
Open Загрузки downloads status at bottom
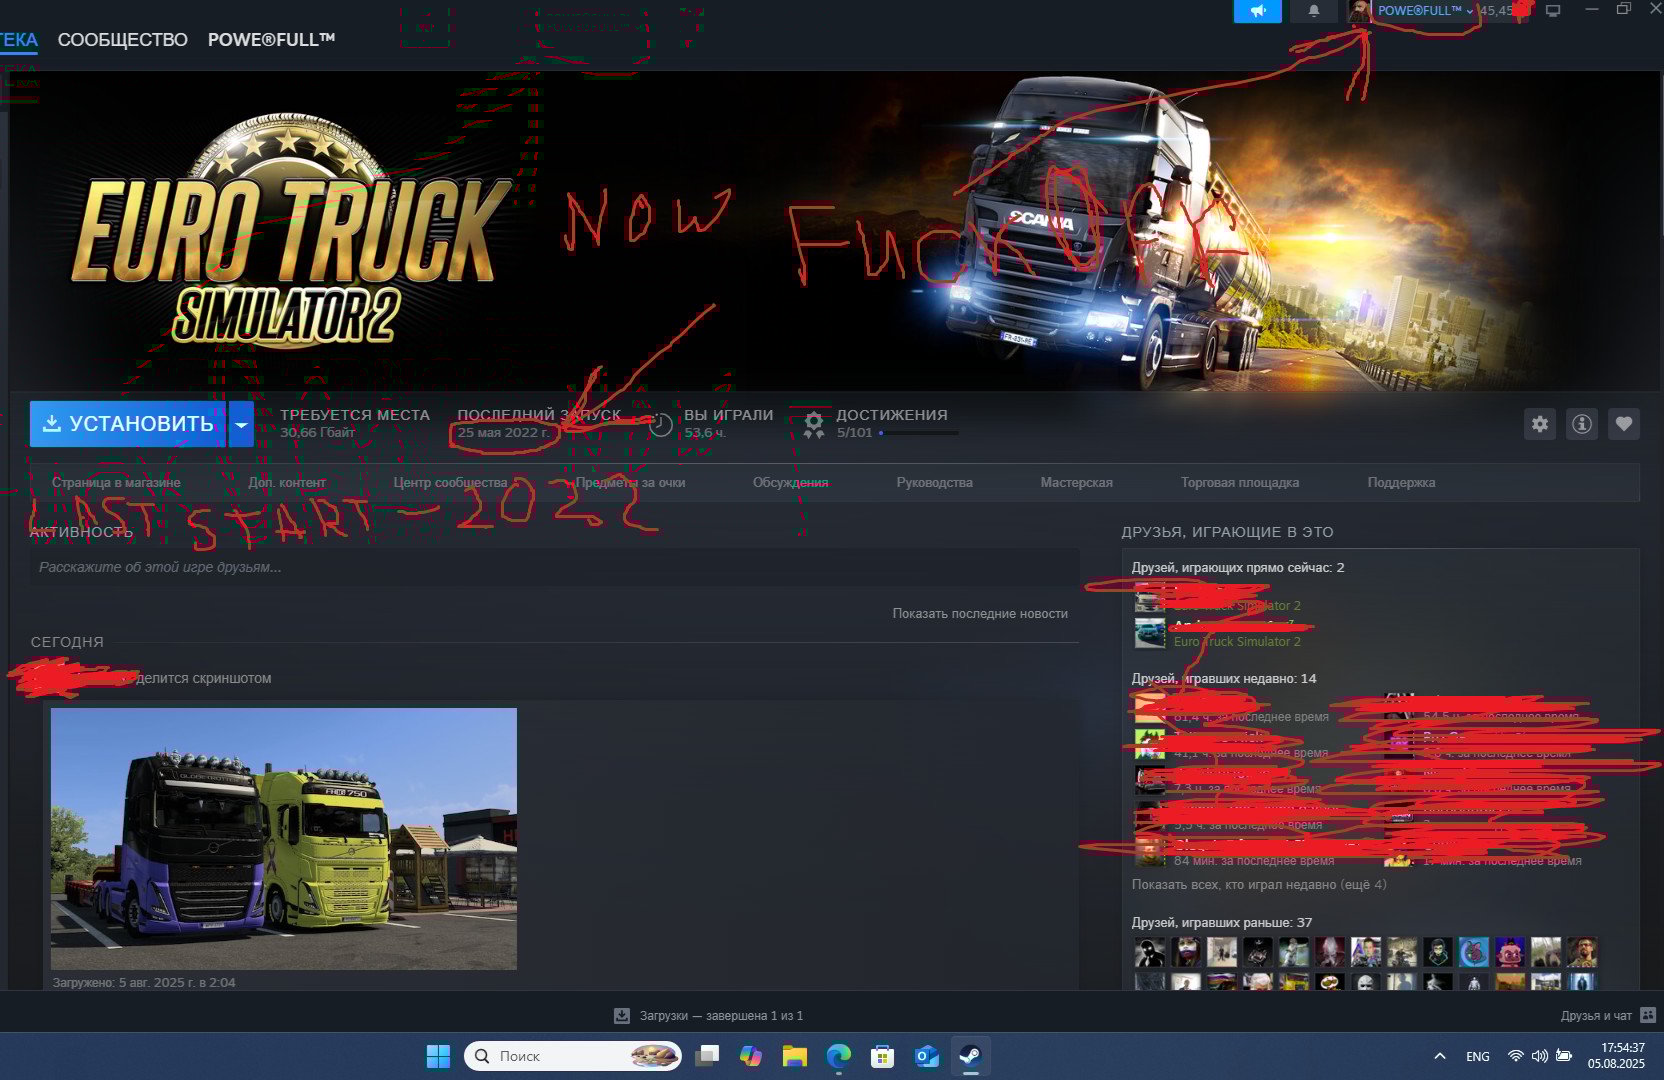tap(721, 1015)
